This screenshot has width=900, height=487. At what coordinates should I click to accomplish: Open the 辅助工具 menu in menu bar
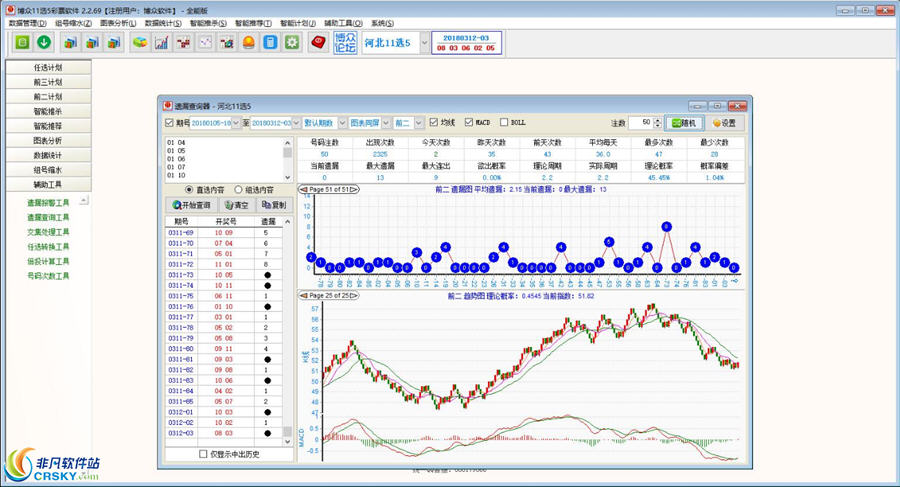tap(343, 22)
